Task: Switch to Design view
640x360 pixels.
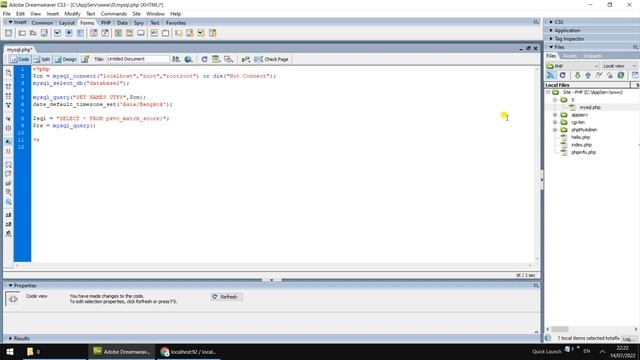Action: click(66, 59)
